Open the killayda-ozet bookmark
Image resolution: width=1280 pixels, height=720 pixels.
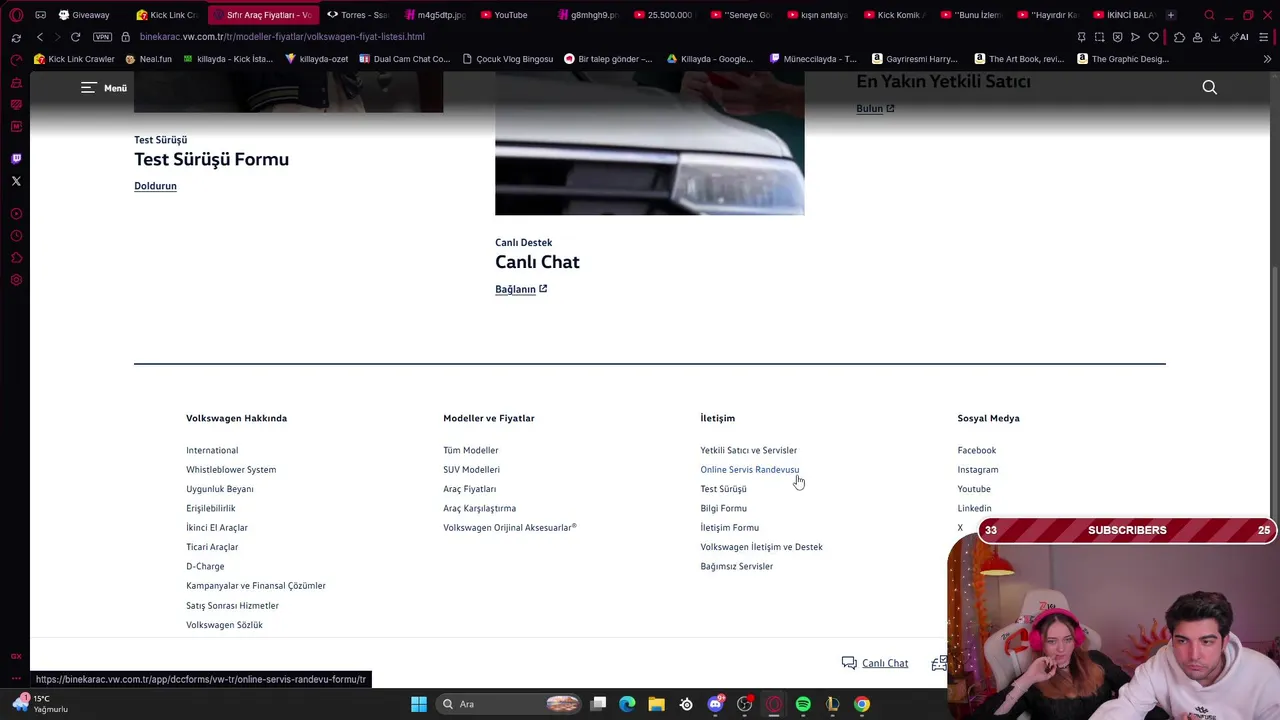316,59
